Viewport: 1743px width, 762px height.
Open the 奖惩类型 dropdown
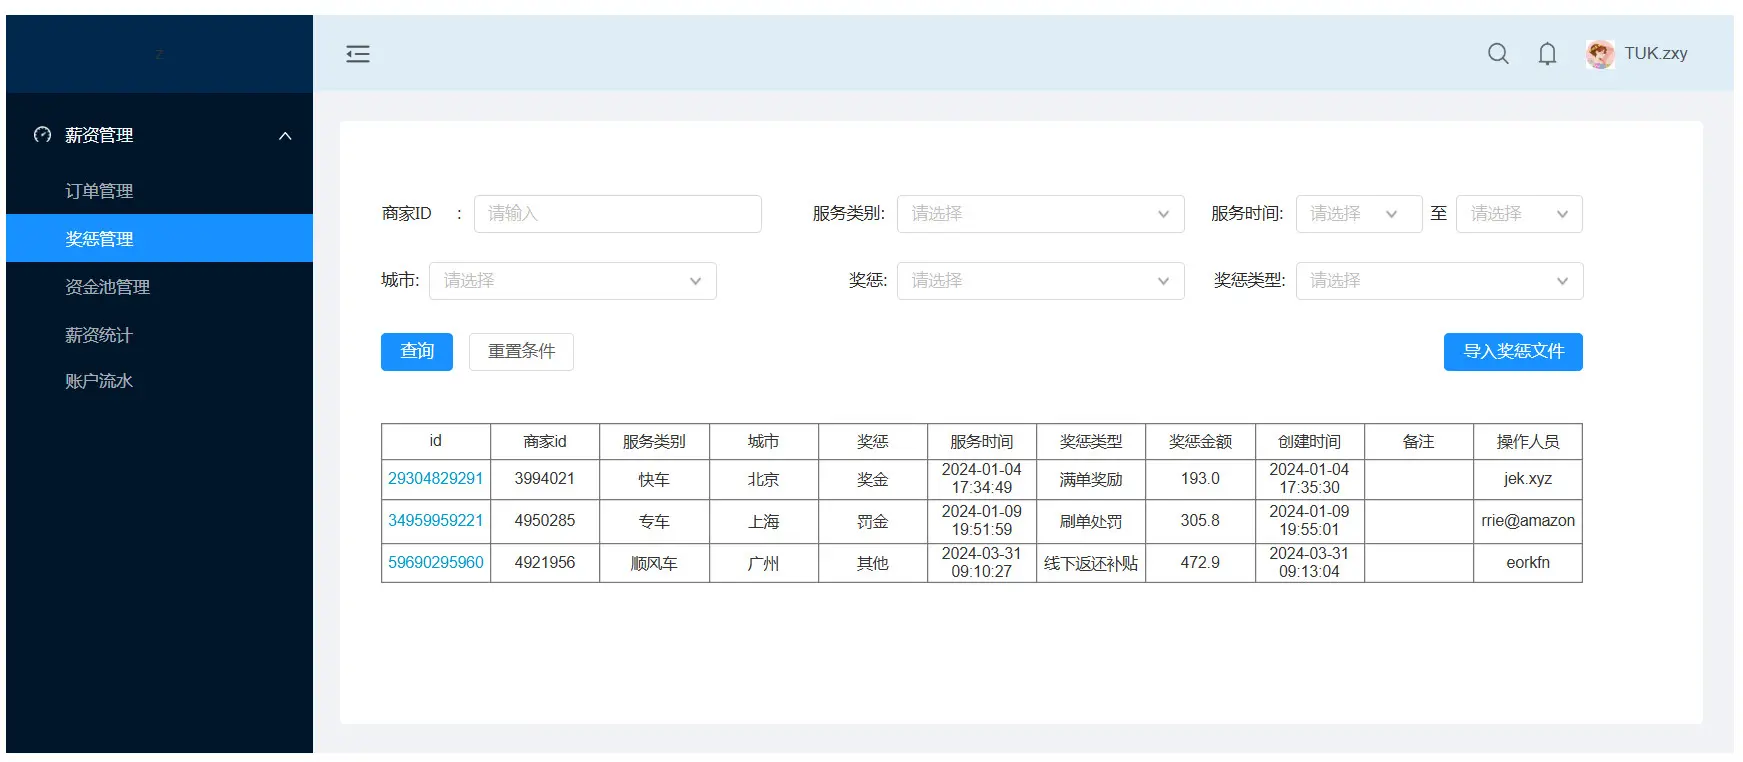click(x=1439, y=281)
